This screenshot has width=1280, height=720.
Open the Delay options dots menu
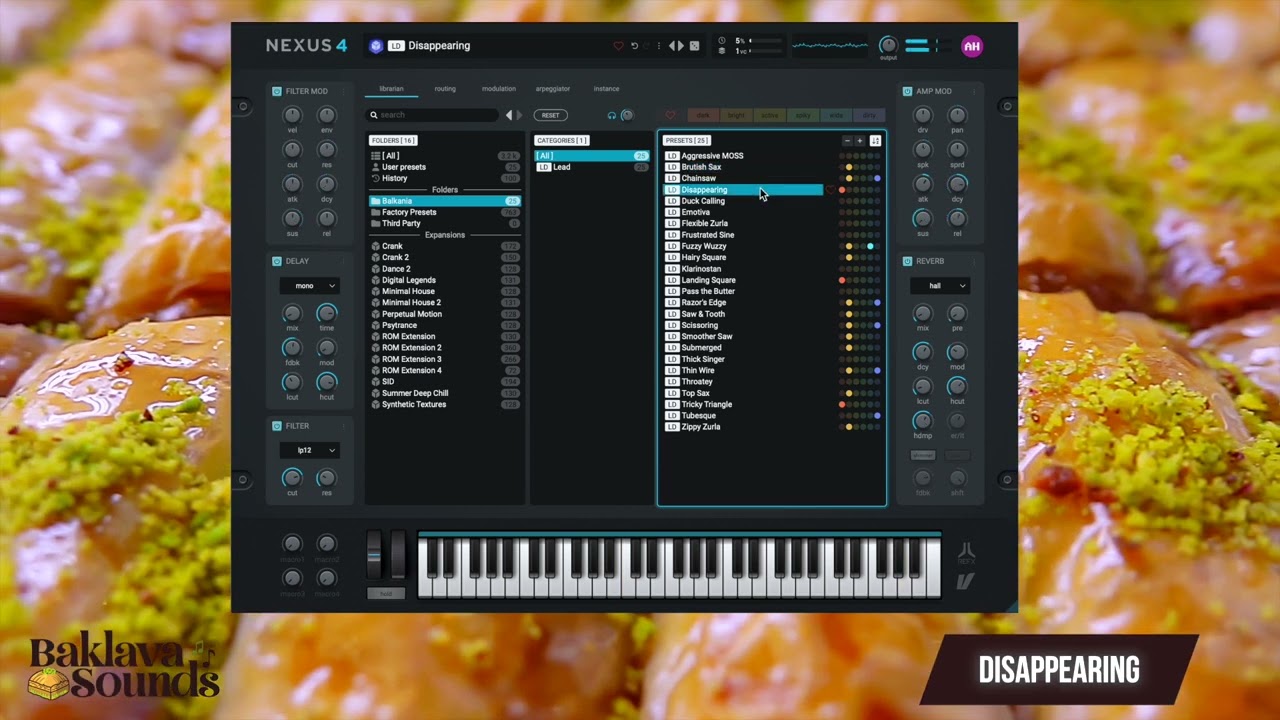tap(343, 261)
